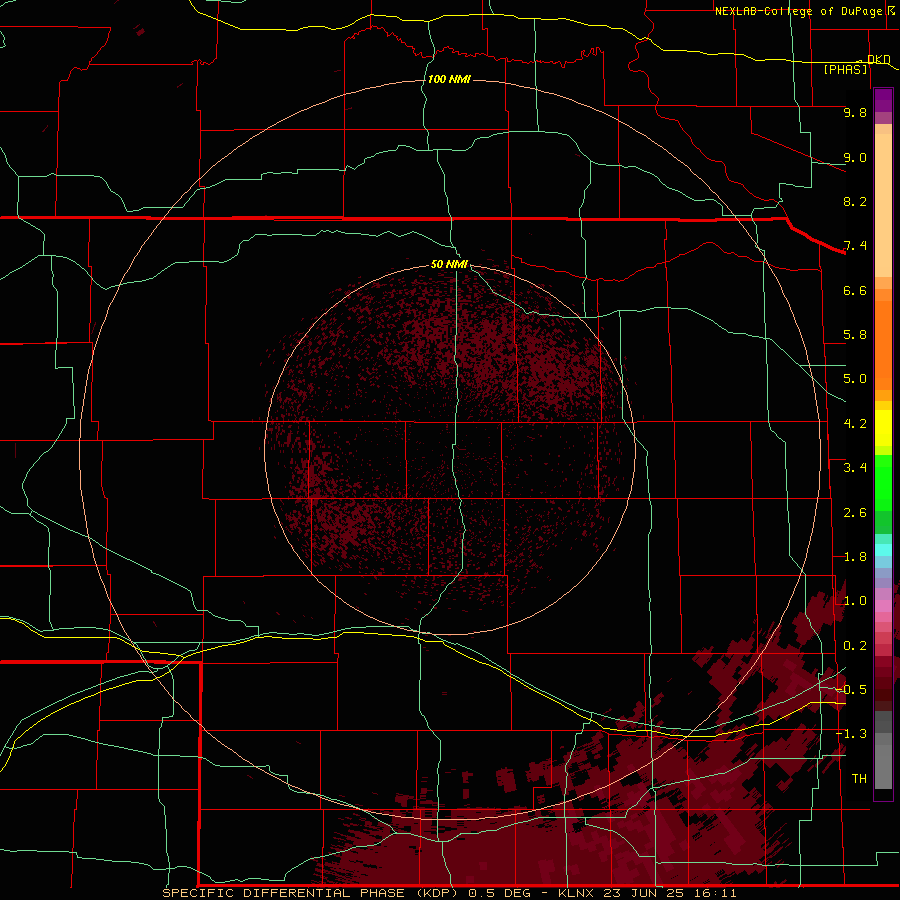Click the -1.3 value on color scale

pyautogui.click(x=851, y=734)
